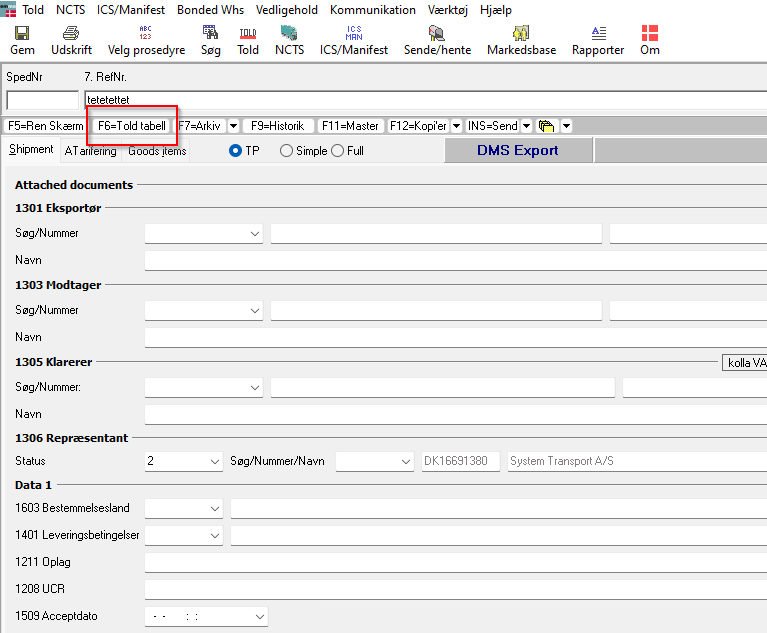Open the 1306 Repræsentant Status dropdown

[x=215, y=462]
